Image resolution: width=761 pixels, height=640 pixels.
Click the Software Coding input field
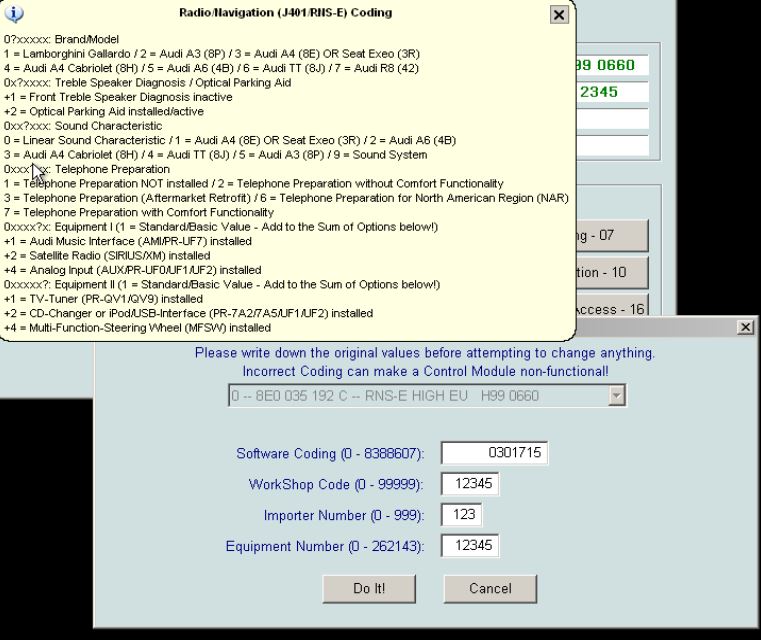494,453
